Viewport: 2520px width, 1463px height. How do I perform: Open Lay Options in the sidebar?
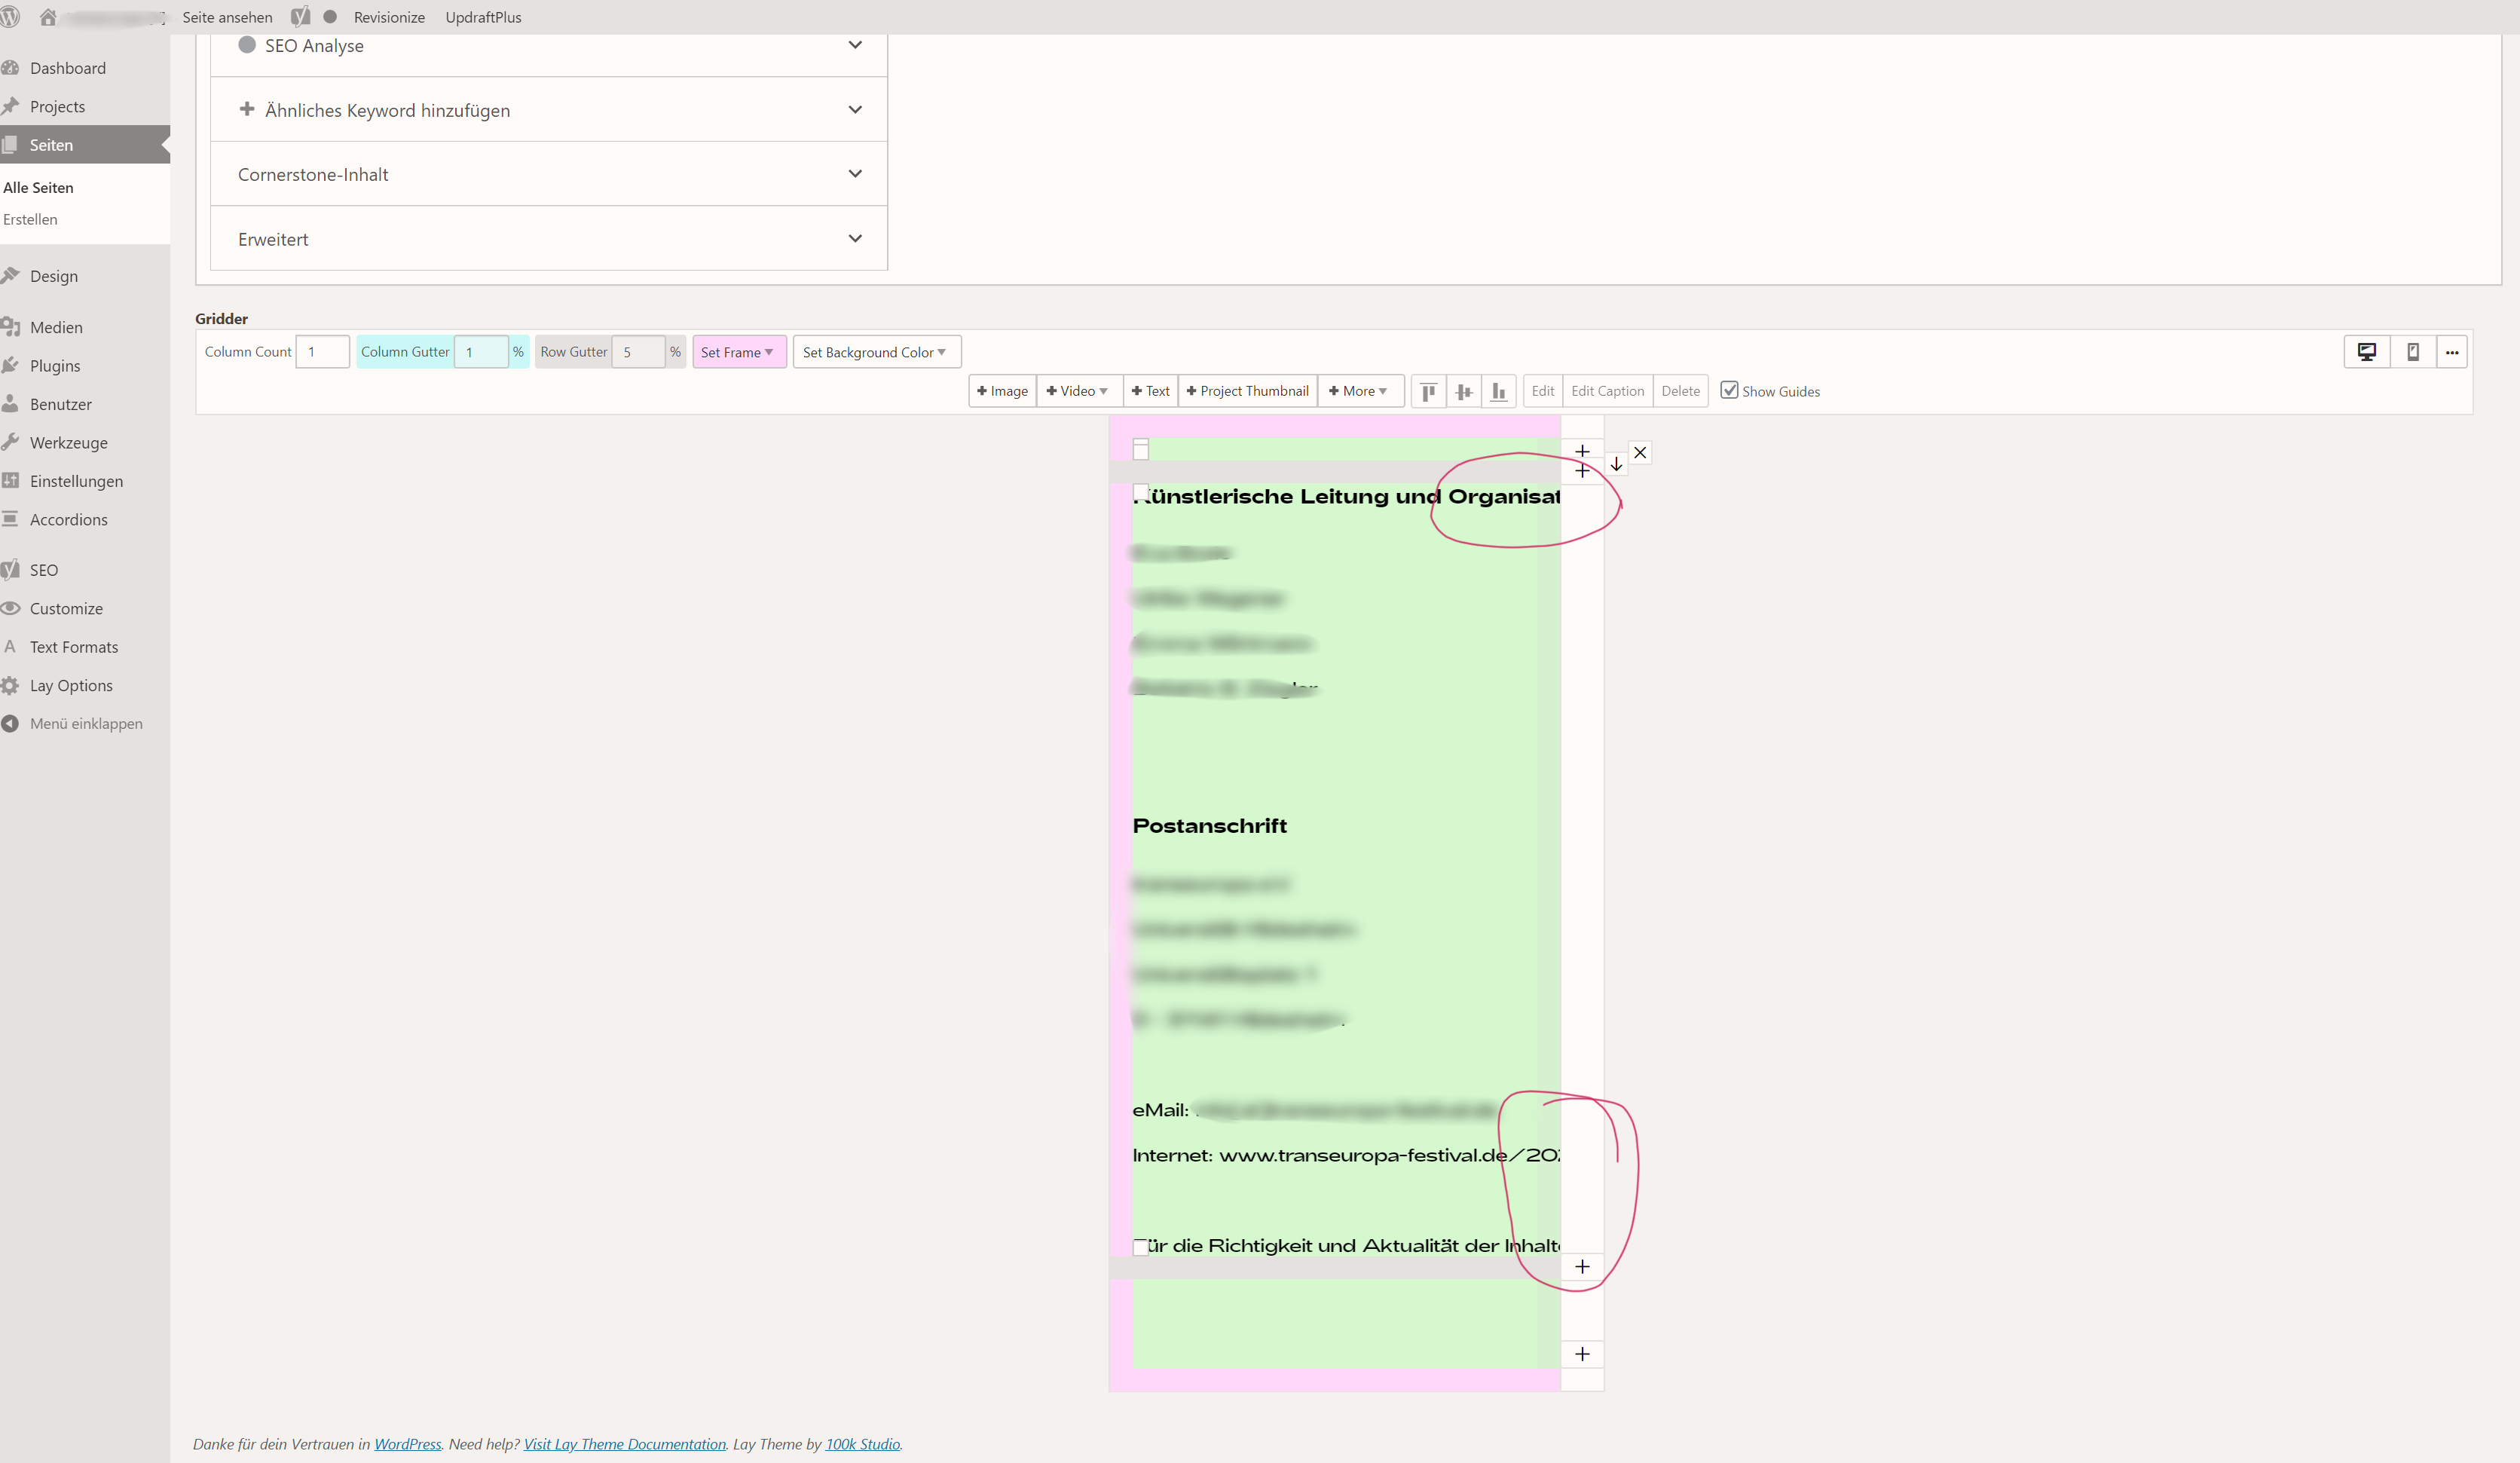71,685
